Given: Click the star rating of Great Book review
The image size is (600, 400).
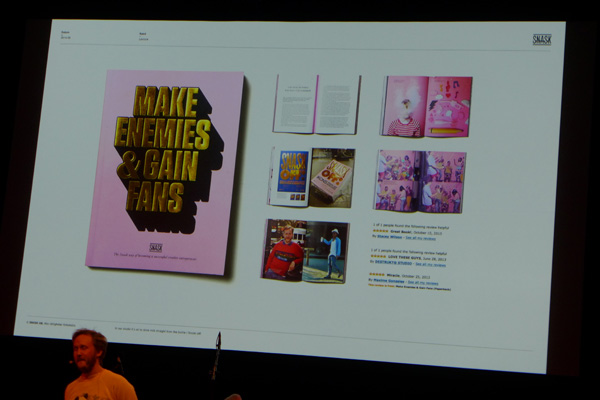Looking at the screenshot, I should [x=380, y=231].
